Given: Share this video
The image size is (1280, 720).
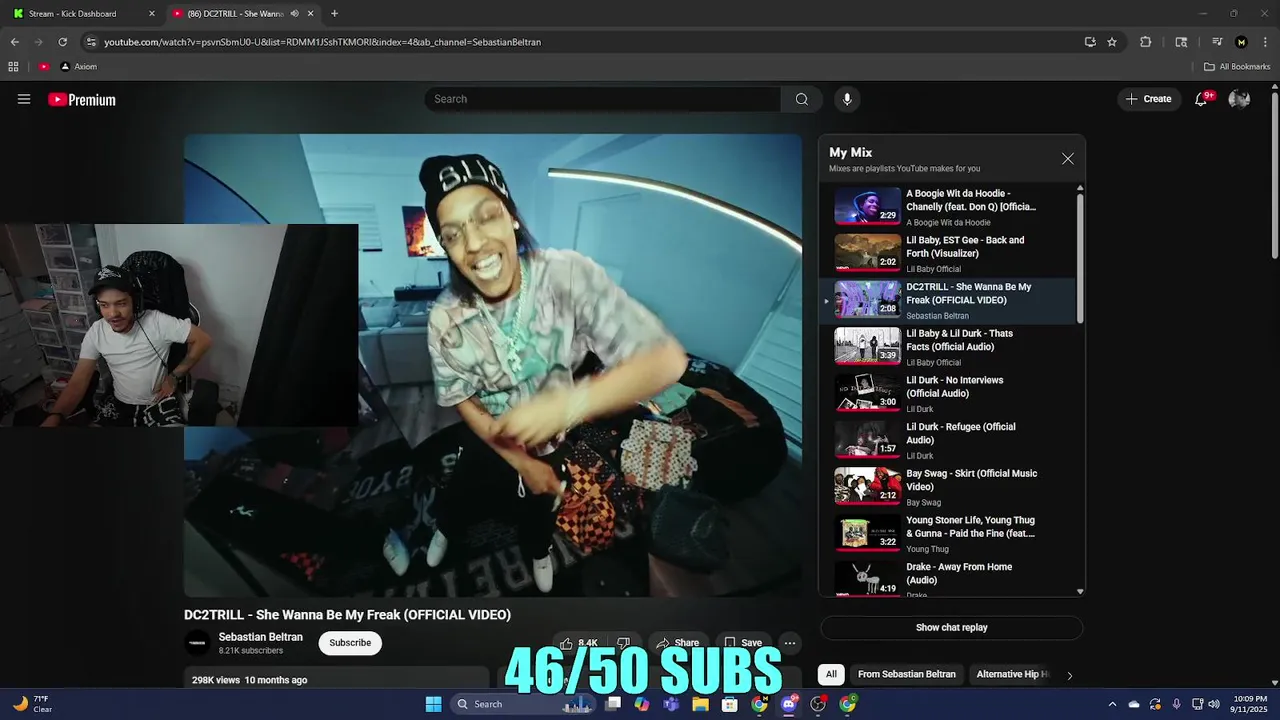Looking at the screenshot, I should click(x=678, y=643).
